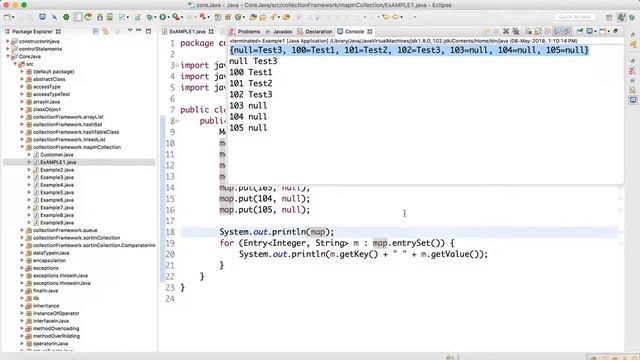Click Open Perspective icon beside Quick Access
This screenshot has height=360, width=640.
(609, 17)
